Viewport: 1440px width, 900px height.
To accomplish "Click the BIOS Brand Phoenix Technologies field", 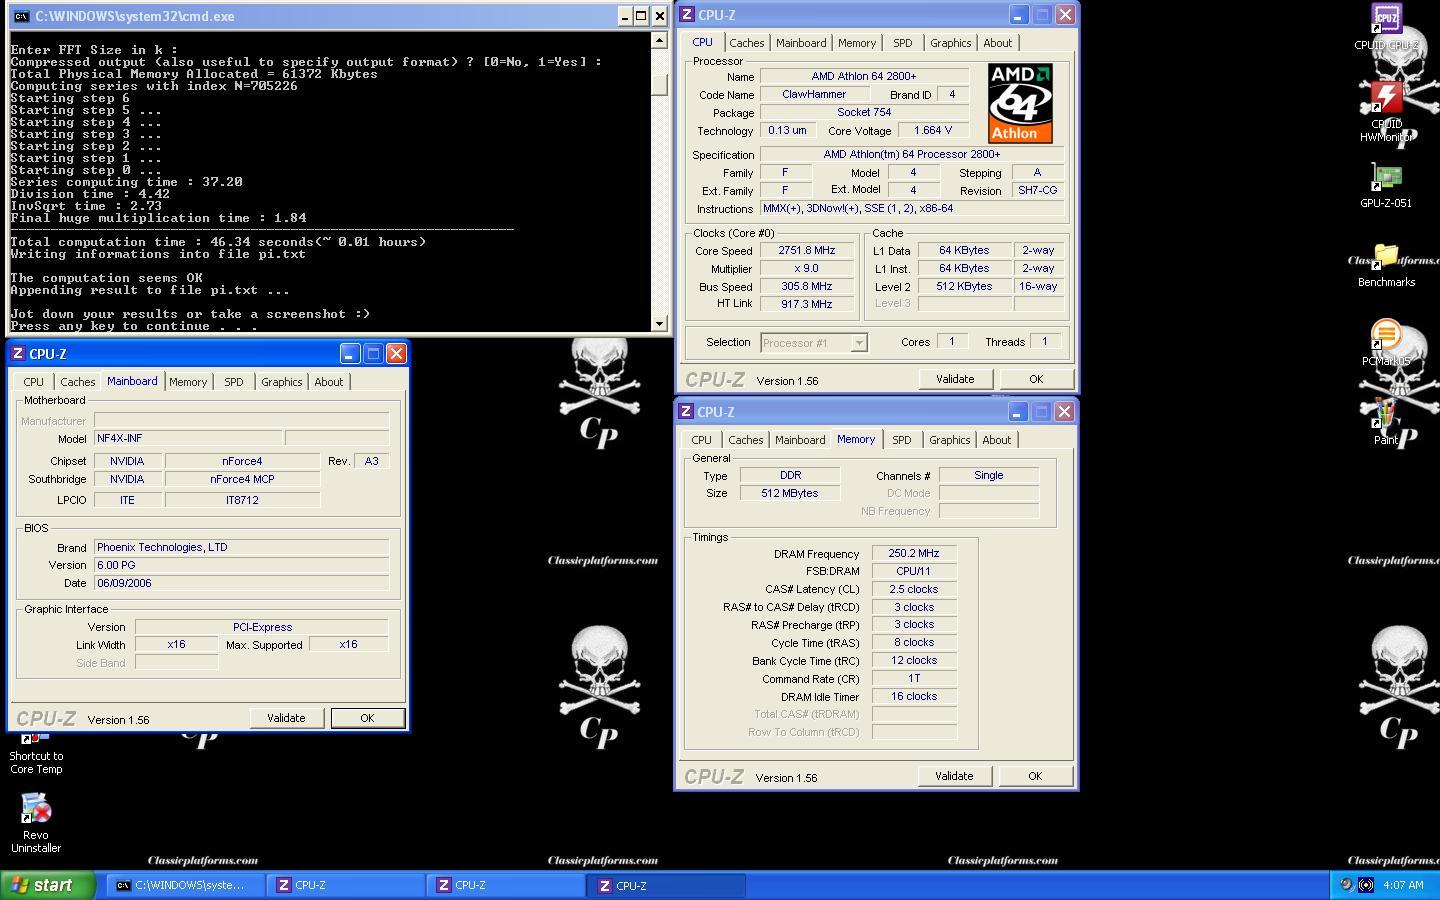I will (x=241, y=548).
